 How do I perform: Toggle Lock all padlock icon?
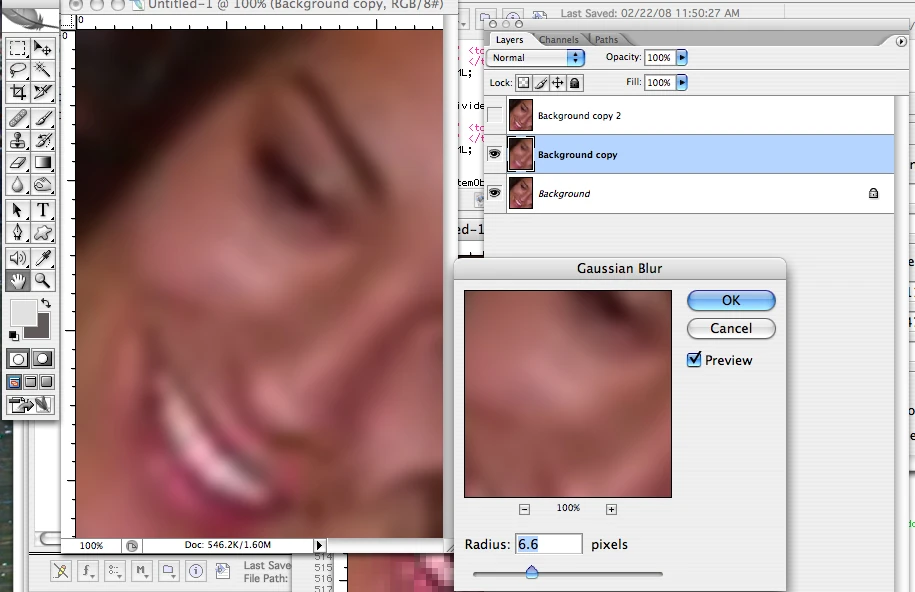coord(574,83)
